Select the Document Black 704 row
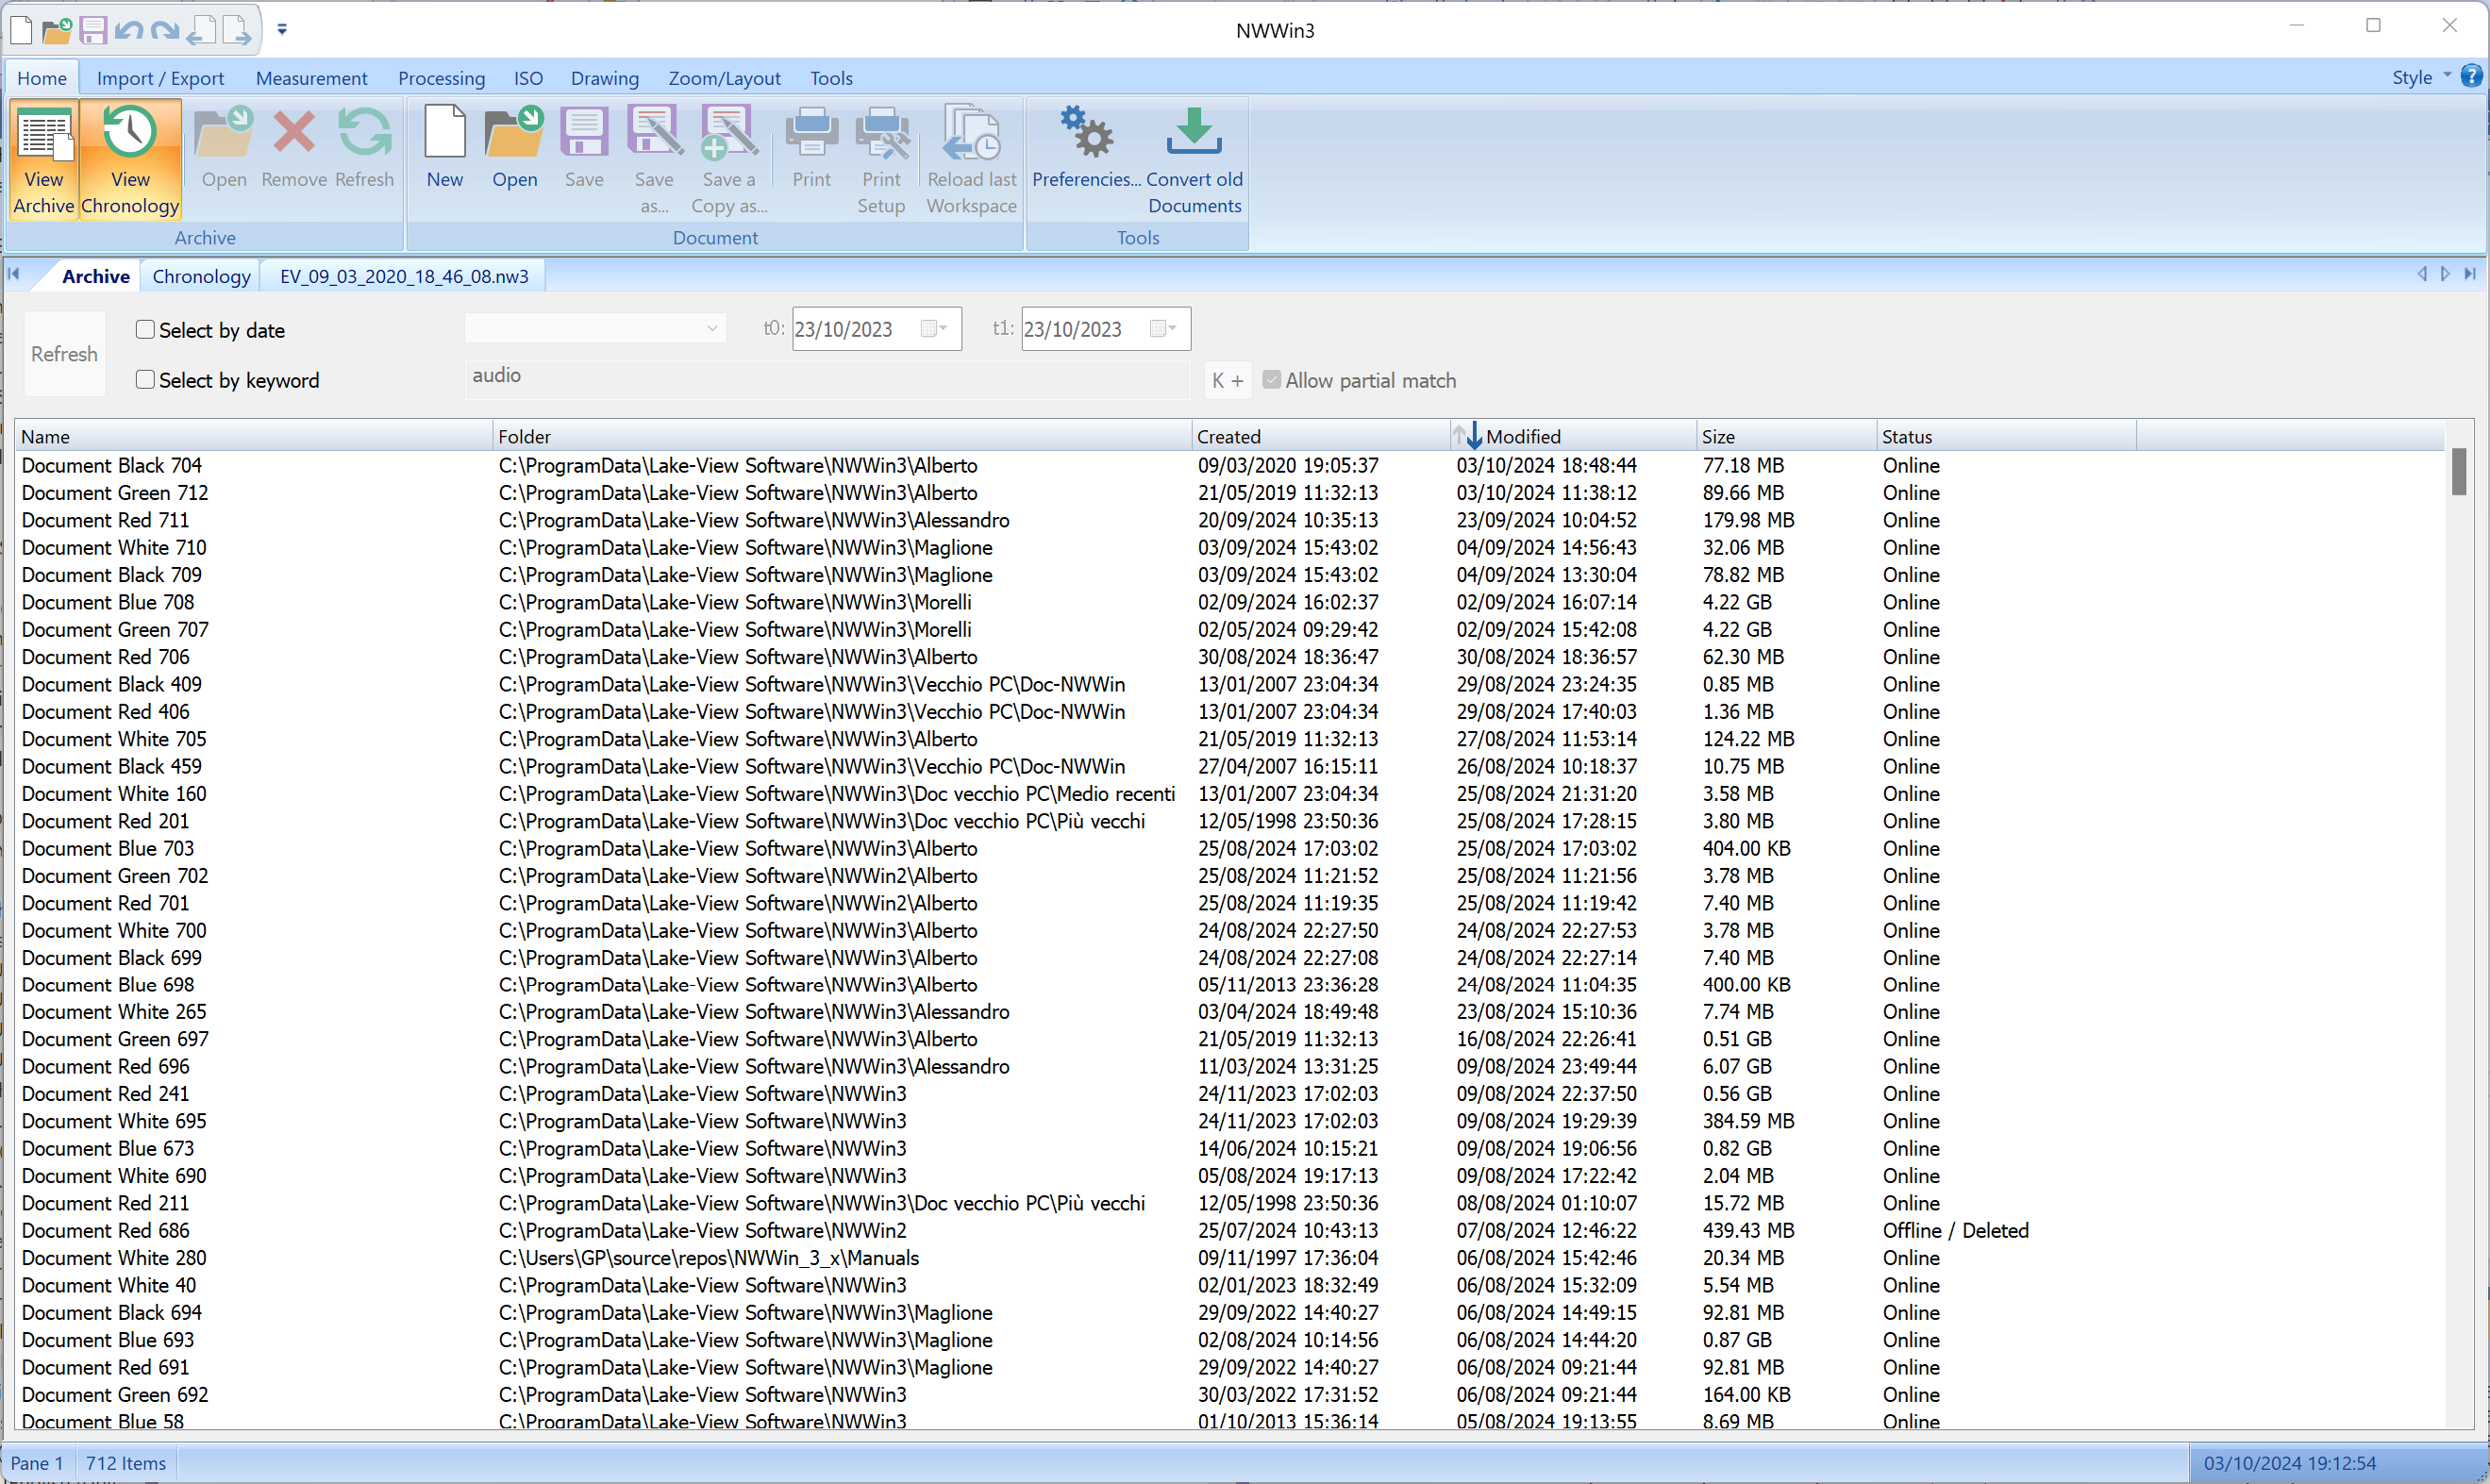This screenshot has height=1484, width=2490. pyautogui.click(x=1230, y=465)
